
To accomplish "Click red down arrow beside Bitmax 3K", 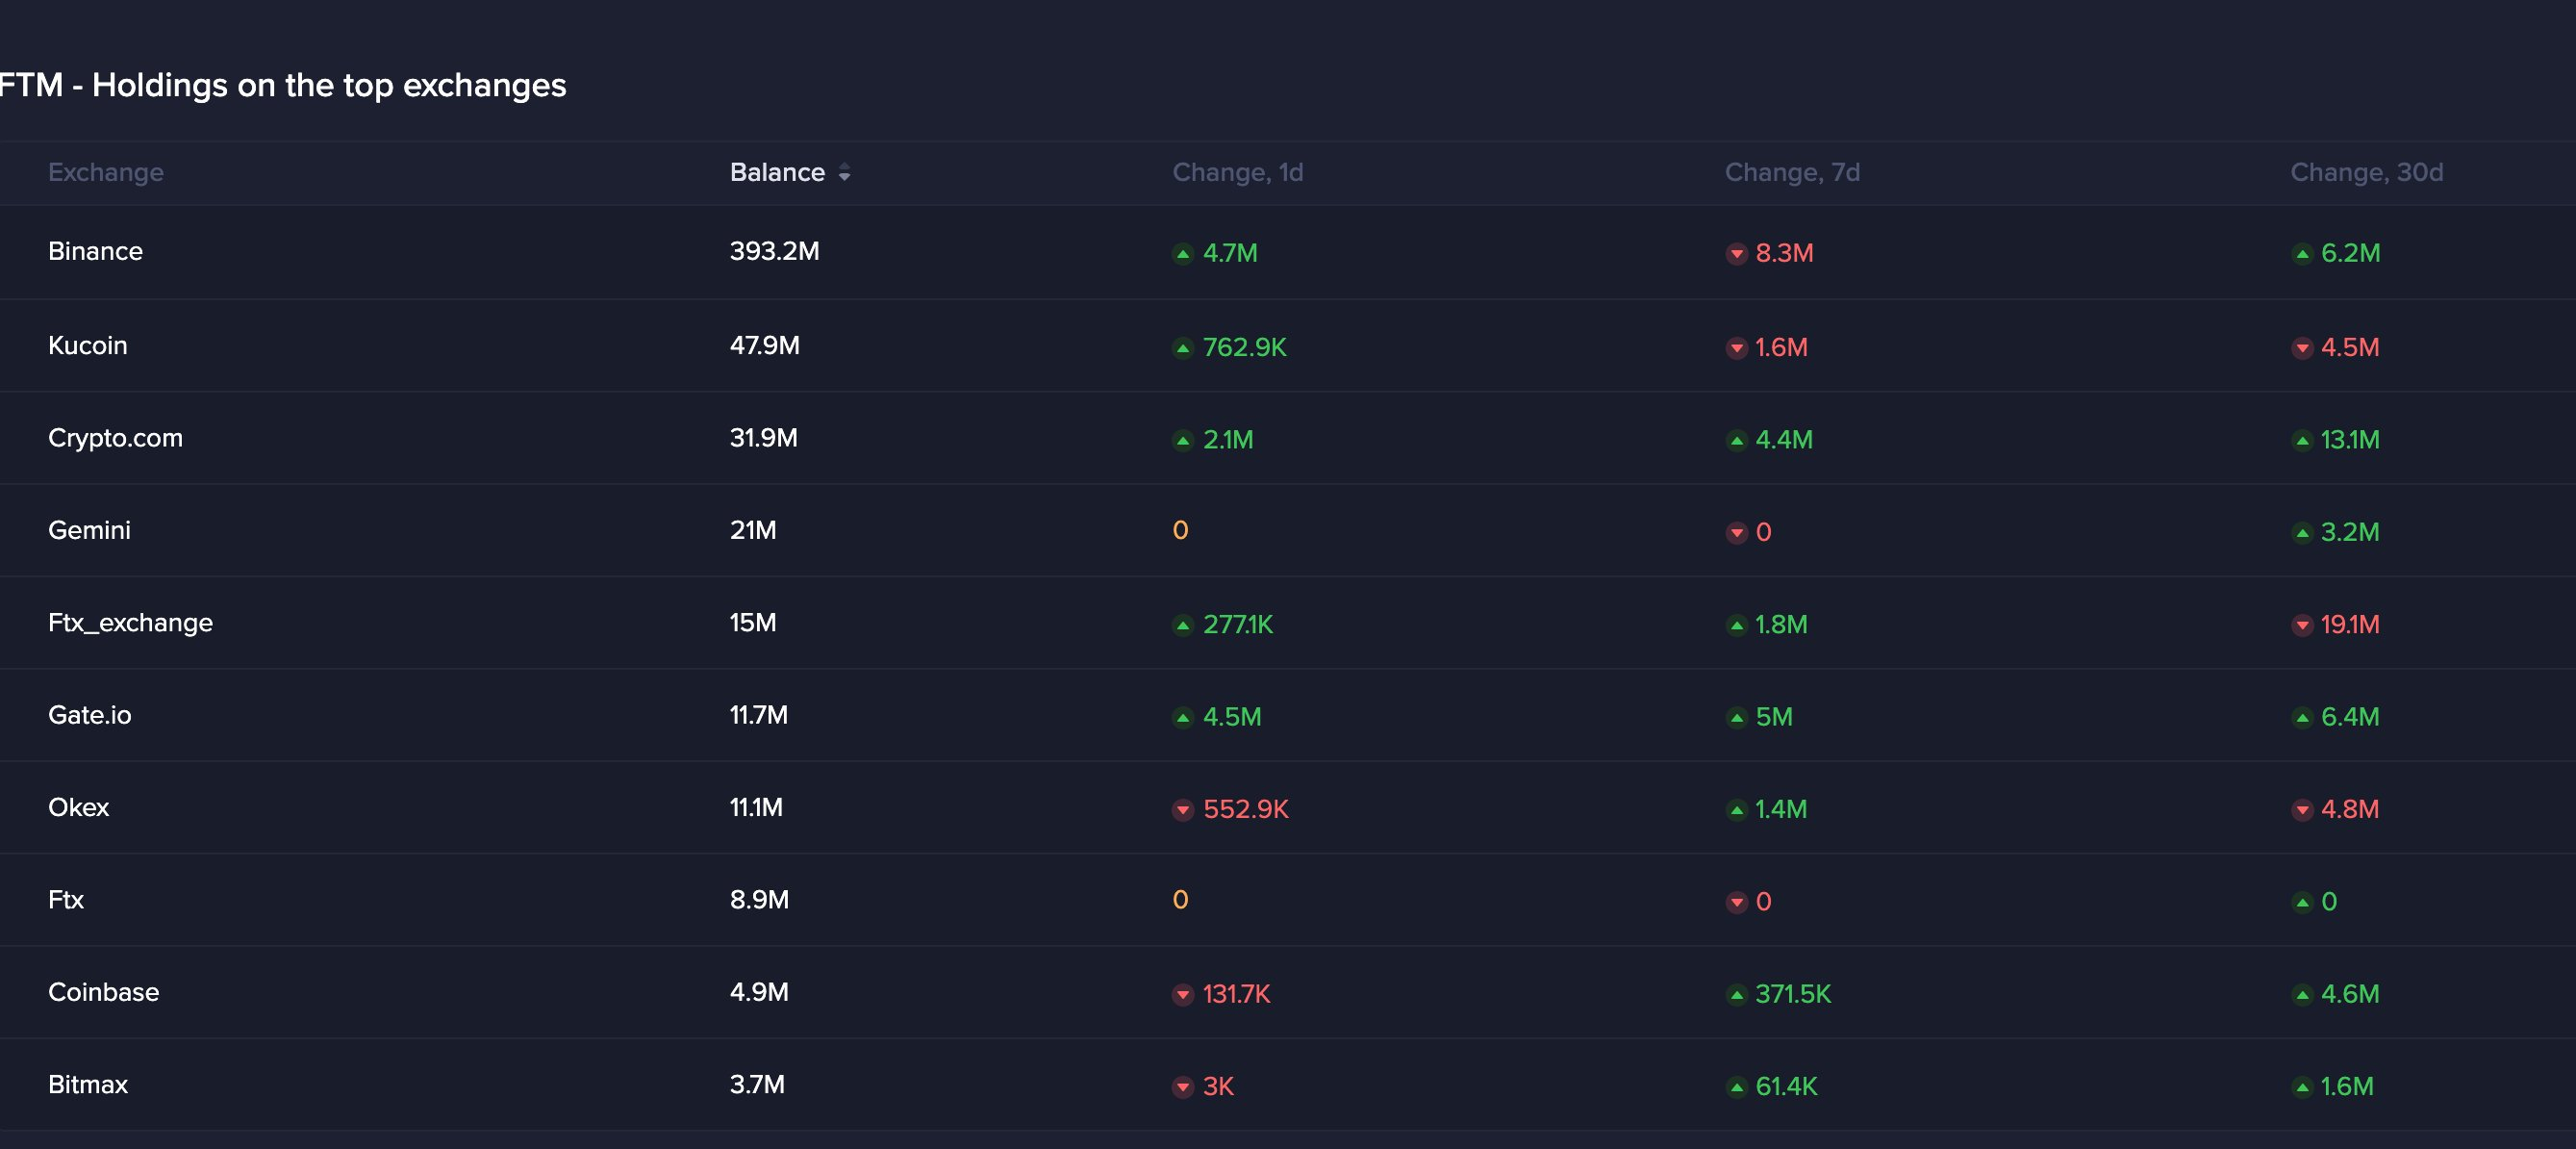I will pyautogui.click(x=1183, y=1087).
